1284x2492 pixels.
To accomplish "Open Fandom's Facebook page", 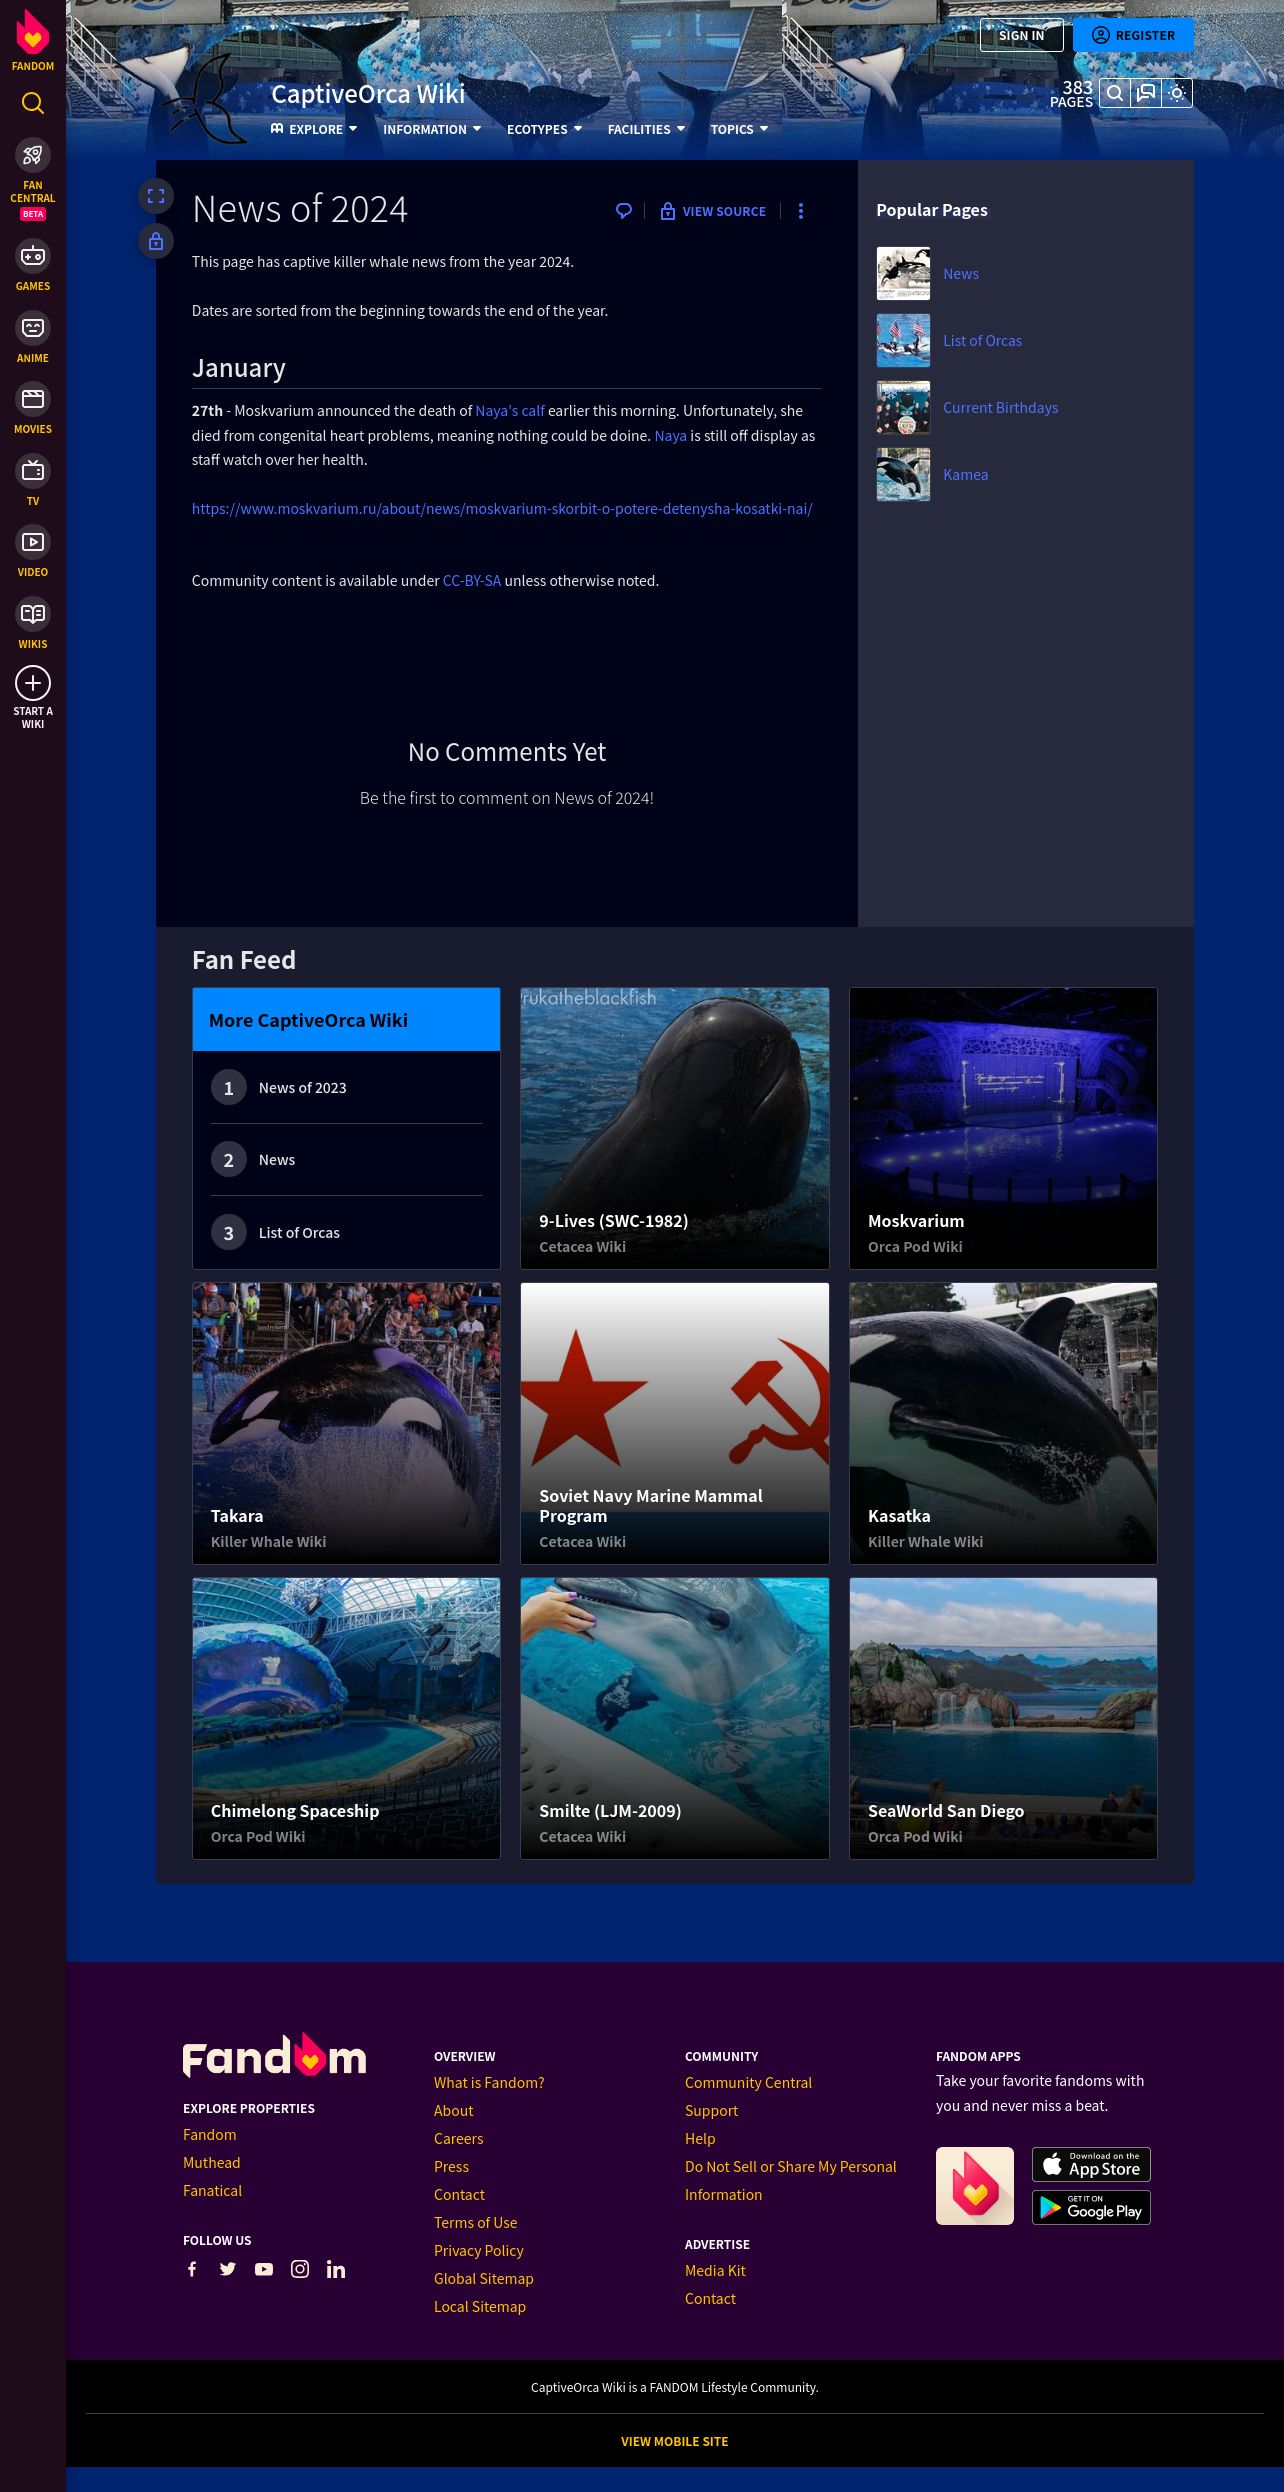I will coord(192,2269).
